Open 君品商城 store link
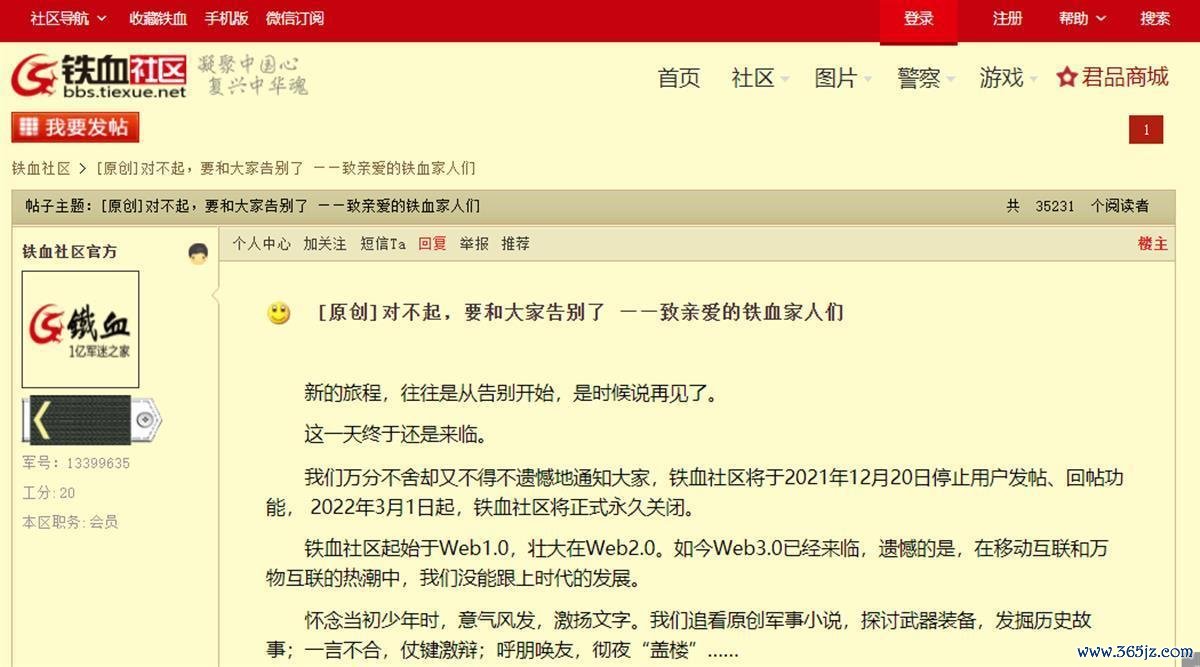 1125,77
